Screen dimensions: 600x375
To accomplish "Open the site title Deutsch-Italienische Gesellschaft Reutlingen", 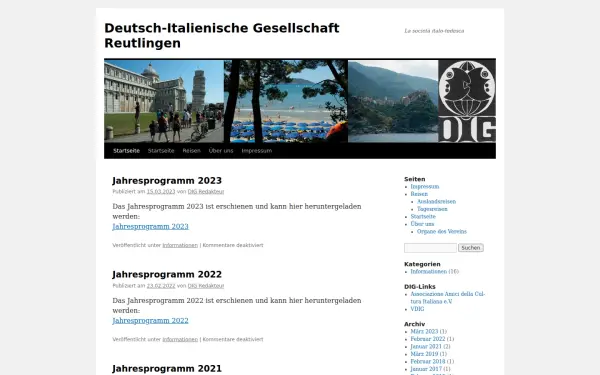I will (x=222, y=36).
